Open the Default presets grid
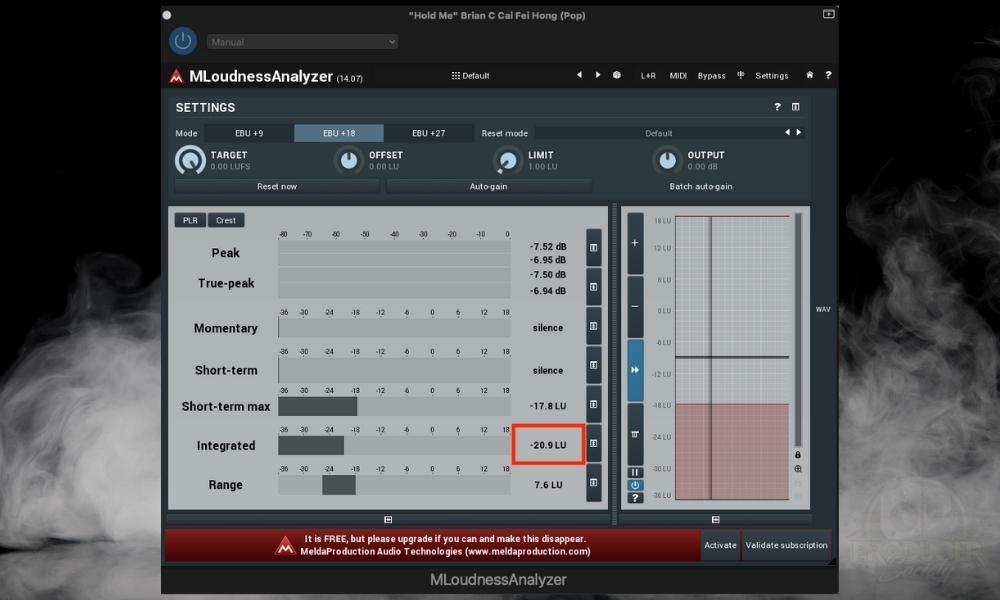 tap(471, 76)
